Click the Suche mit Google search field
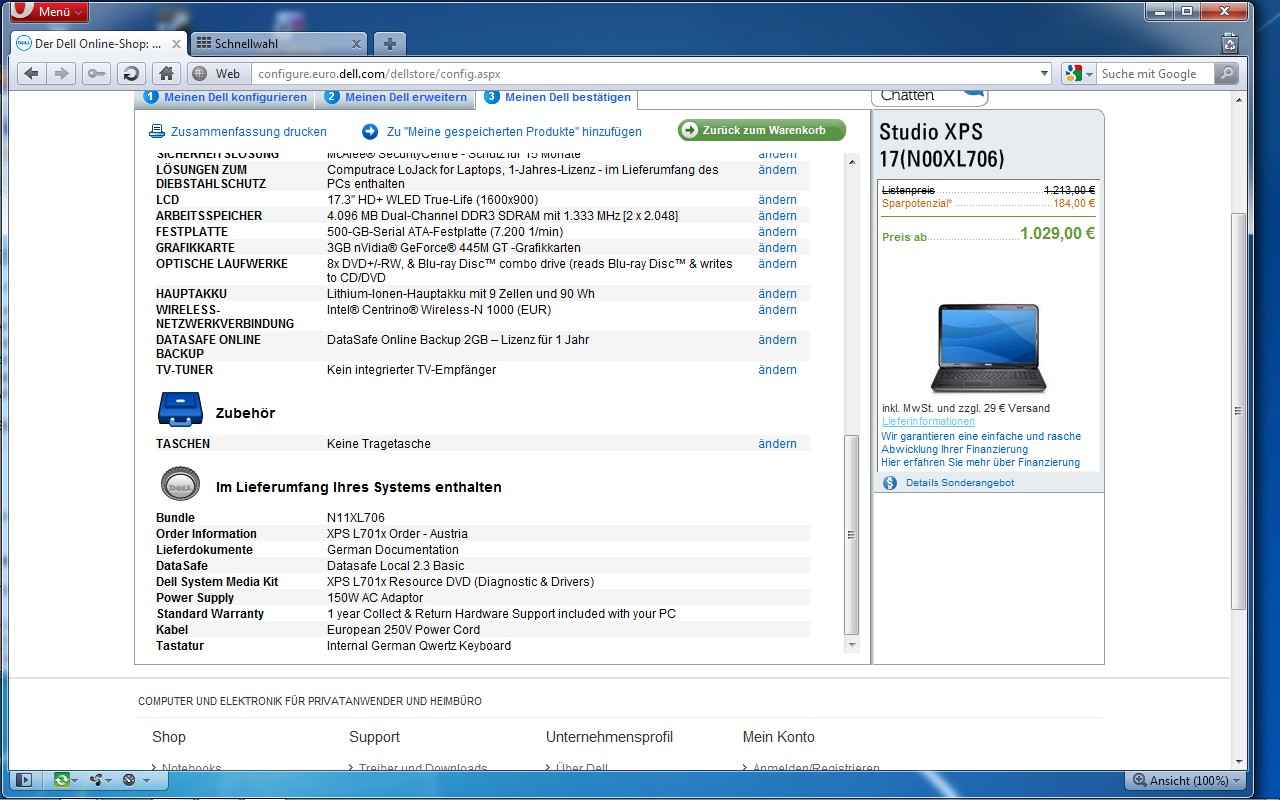Screen dimensions: 1280x800 coord(1155,73)
